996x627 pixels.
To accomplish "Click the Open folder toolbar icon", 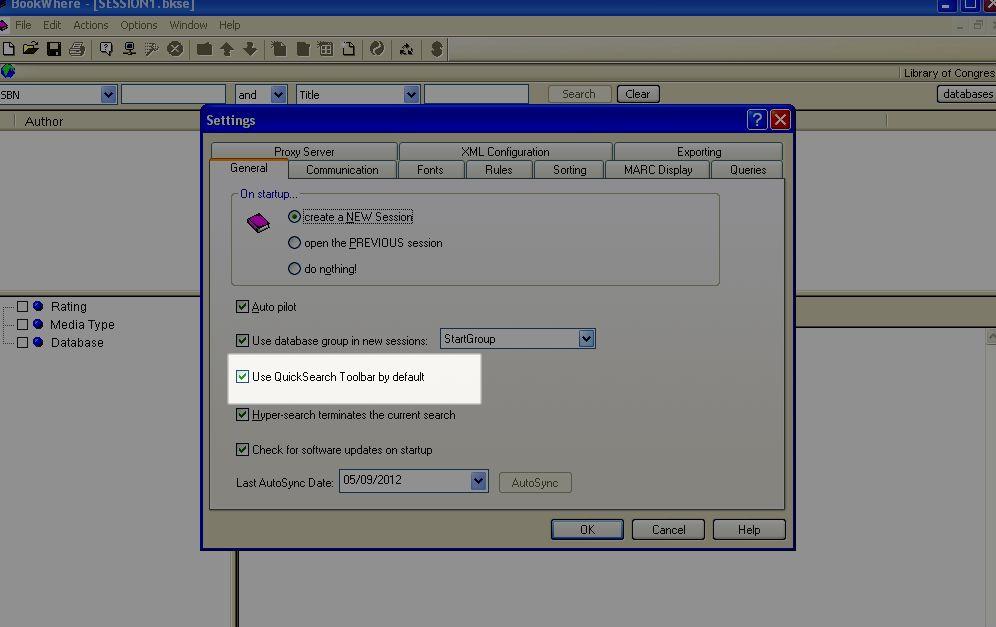I will pyautogui.click(x=30, y=49).
